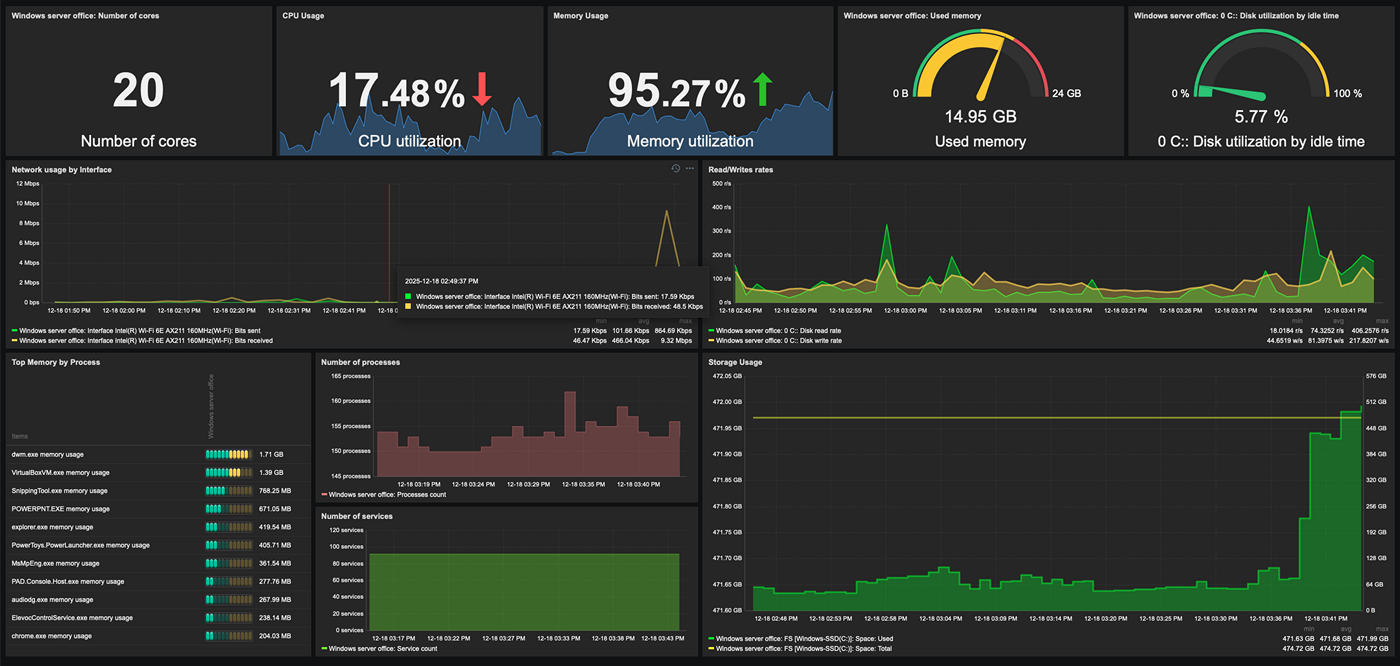Image resolution: width=1400 pixels, height=666 pixels.
Task: Click the 14.95 GB Used memory value
Action: (x=980, y=117)
